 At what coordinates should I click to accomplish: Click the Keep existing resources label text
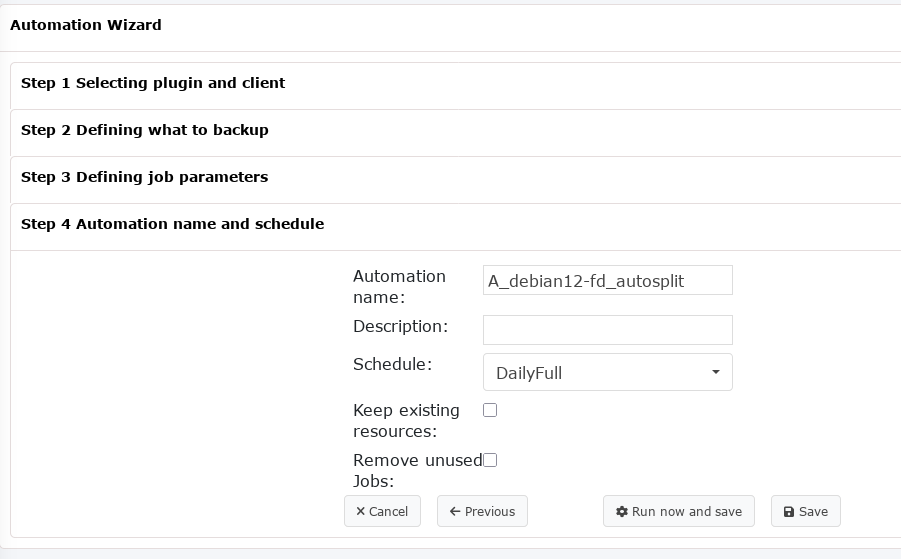406,421
